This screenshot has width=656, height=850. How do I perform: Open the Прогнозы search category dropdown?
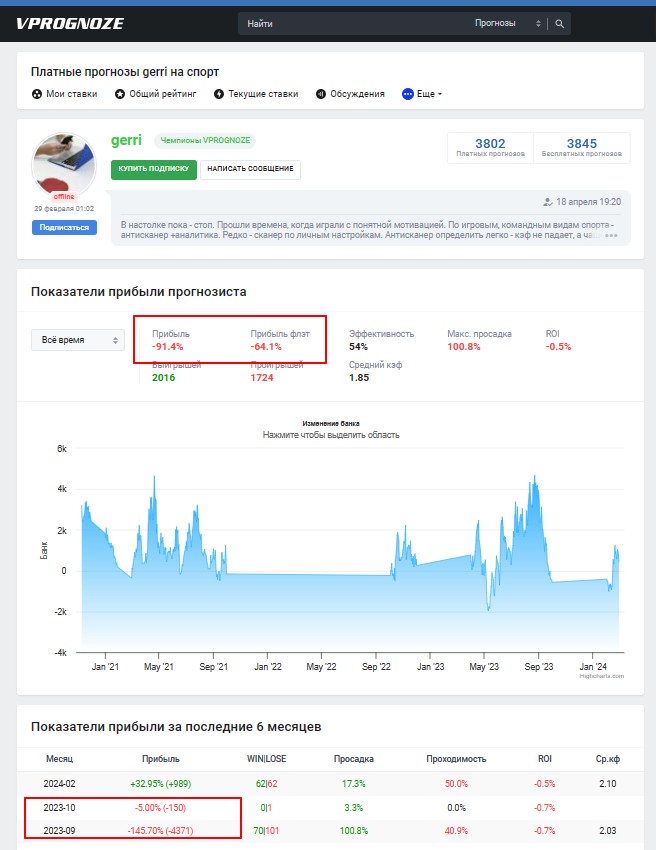(508, 24)
